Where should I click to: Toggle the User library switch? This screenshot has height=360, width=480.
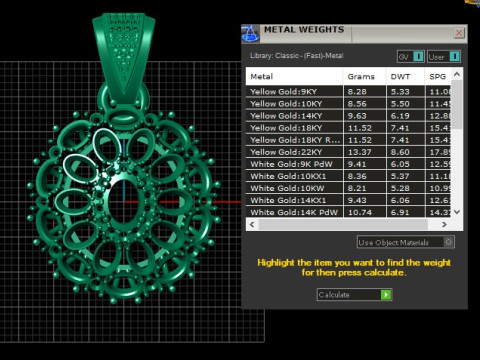pyautogui.click(x=444, y=57)
